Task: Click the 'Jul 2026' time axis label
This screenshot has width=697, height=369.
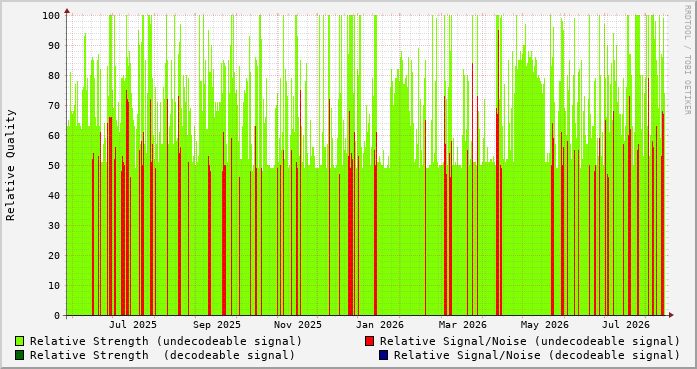Action: (625, 325)
